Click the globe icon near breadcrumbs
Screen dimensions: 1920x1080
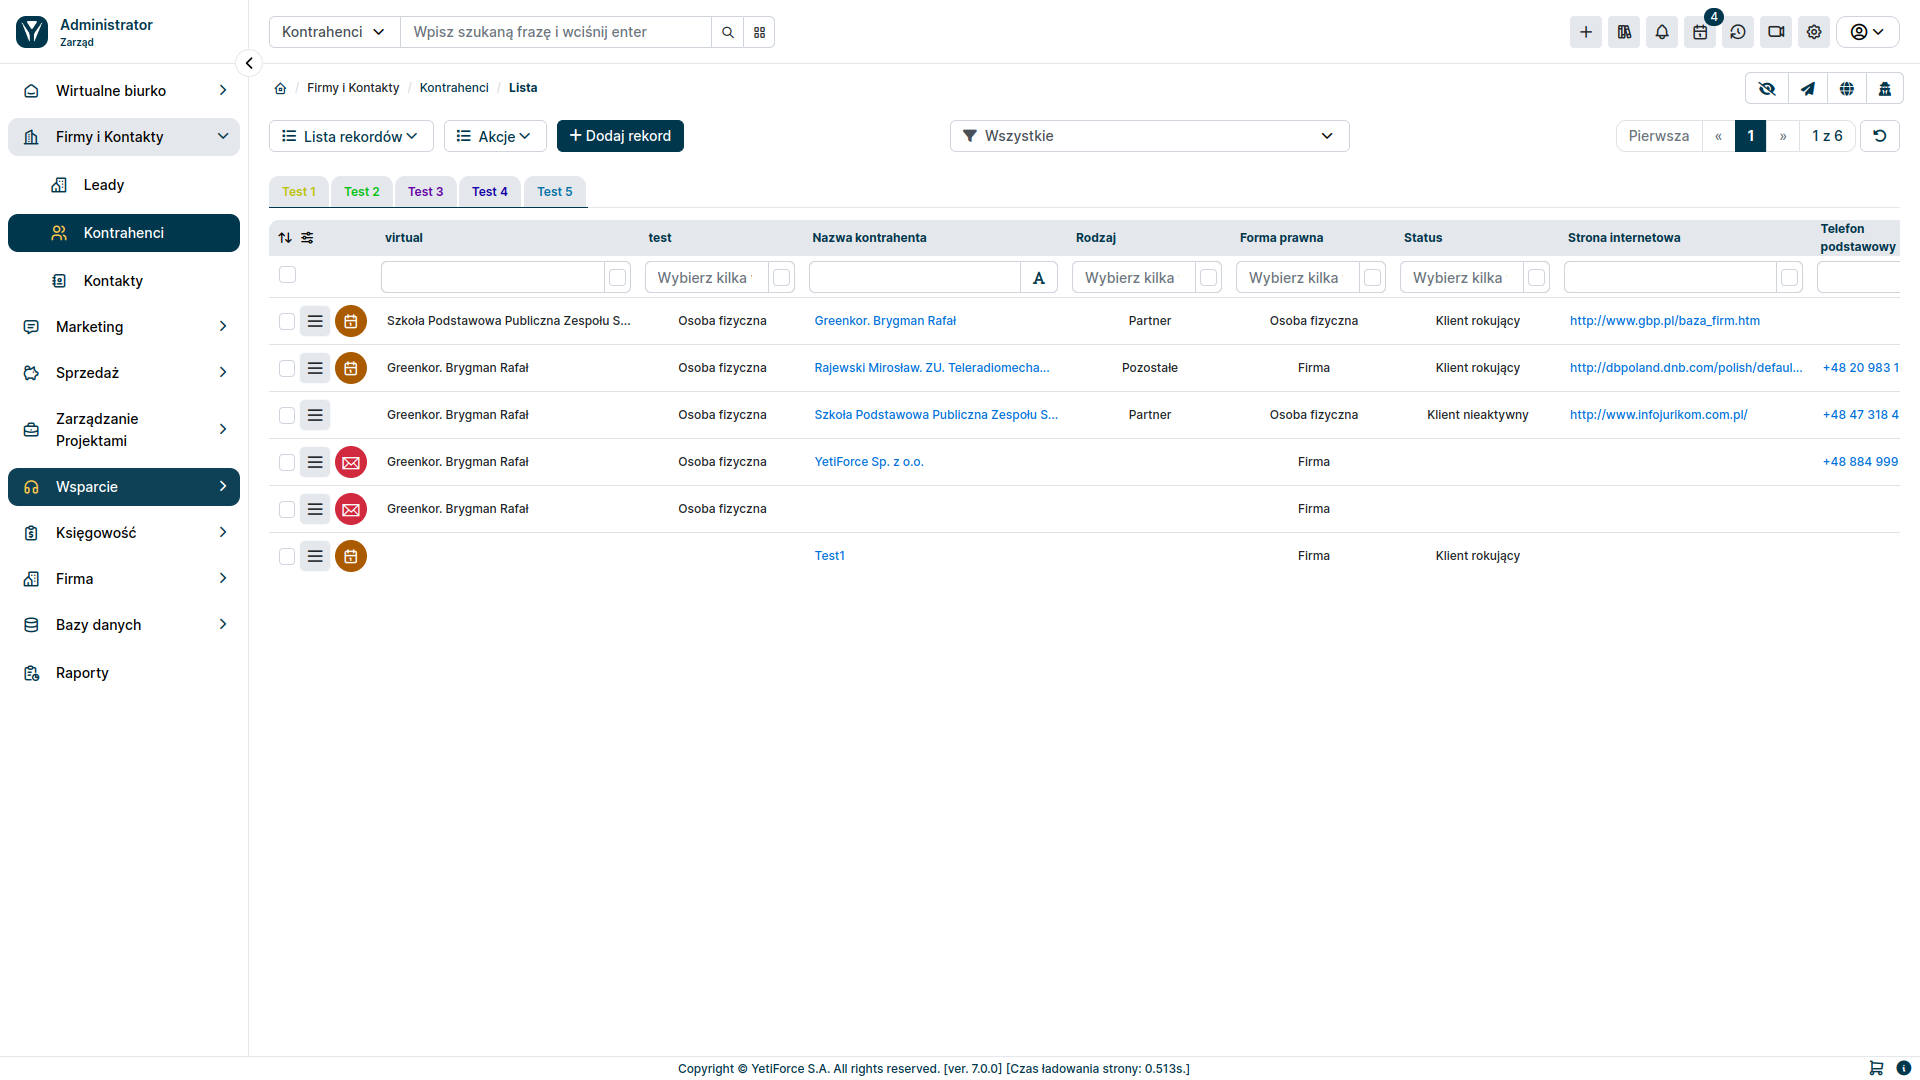1847,89
